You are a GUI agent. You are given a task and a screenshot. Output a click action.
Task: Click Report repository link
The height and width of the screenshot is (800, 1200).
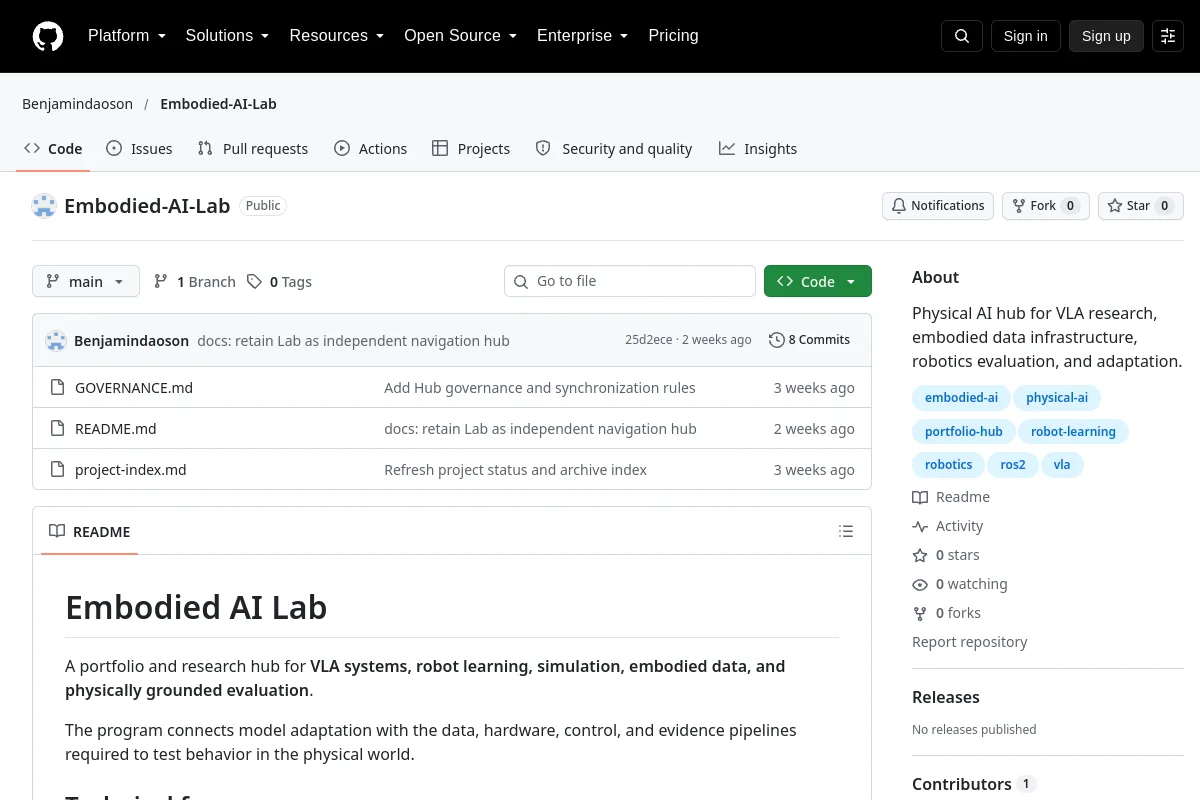coord(970,642)
